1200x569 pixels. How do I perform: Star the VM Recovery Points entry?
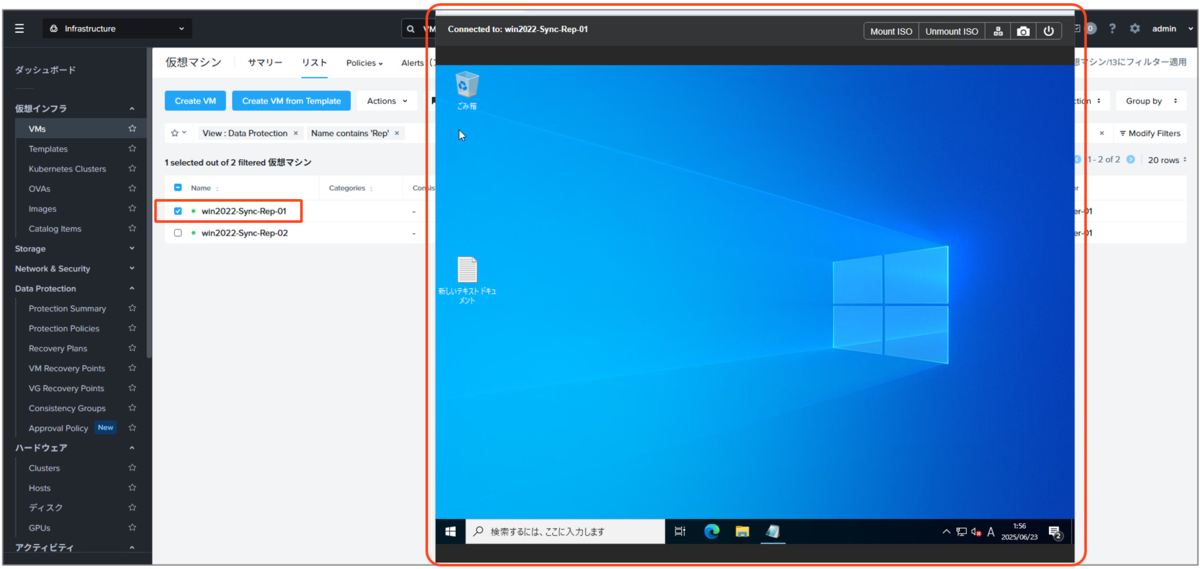pyautogui.click(x=132, y=369)
